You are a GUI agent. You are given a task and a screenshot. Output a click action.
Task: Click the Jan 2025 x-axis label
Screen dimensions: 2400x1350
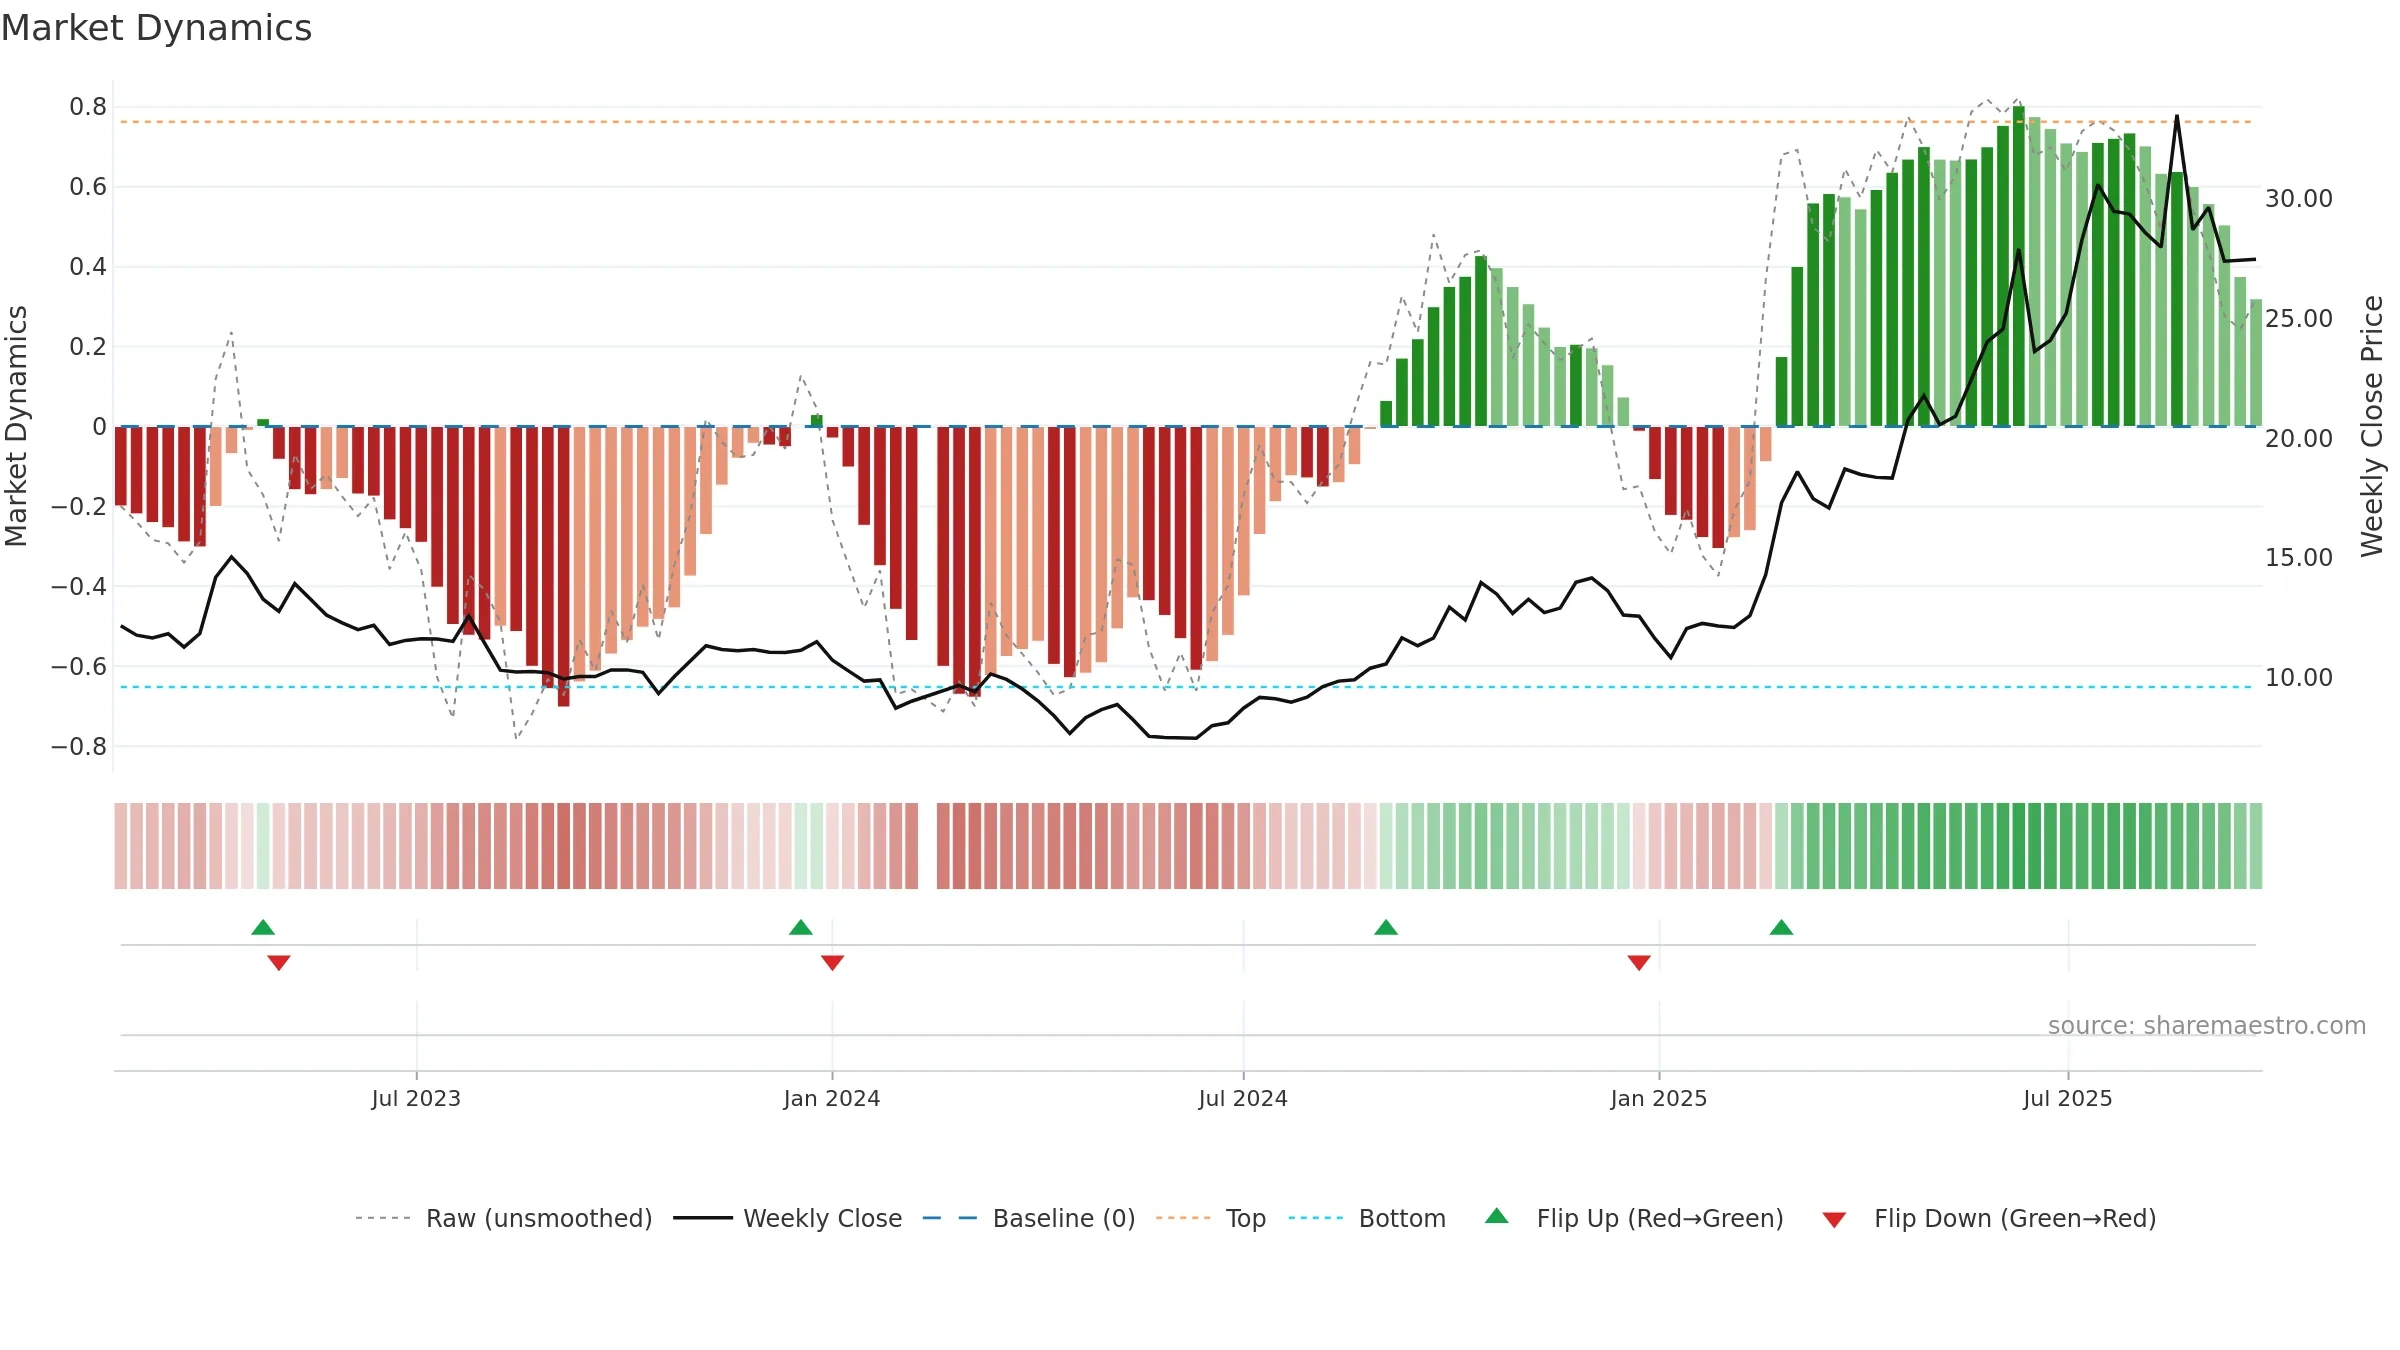(1659, 1098)
